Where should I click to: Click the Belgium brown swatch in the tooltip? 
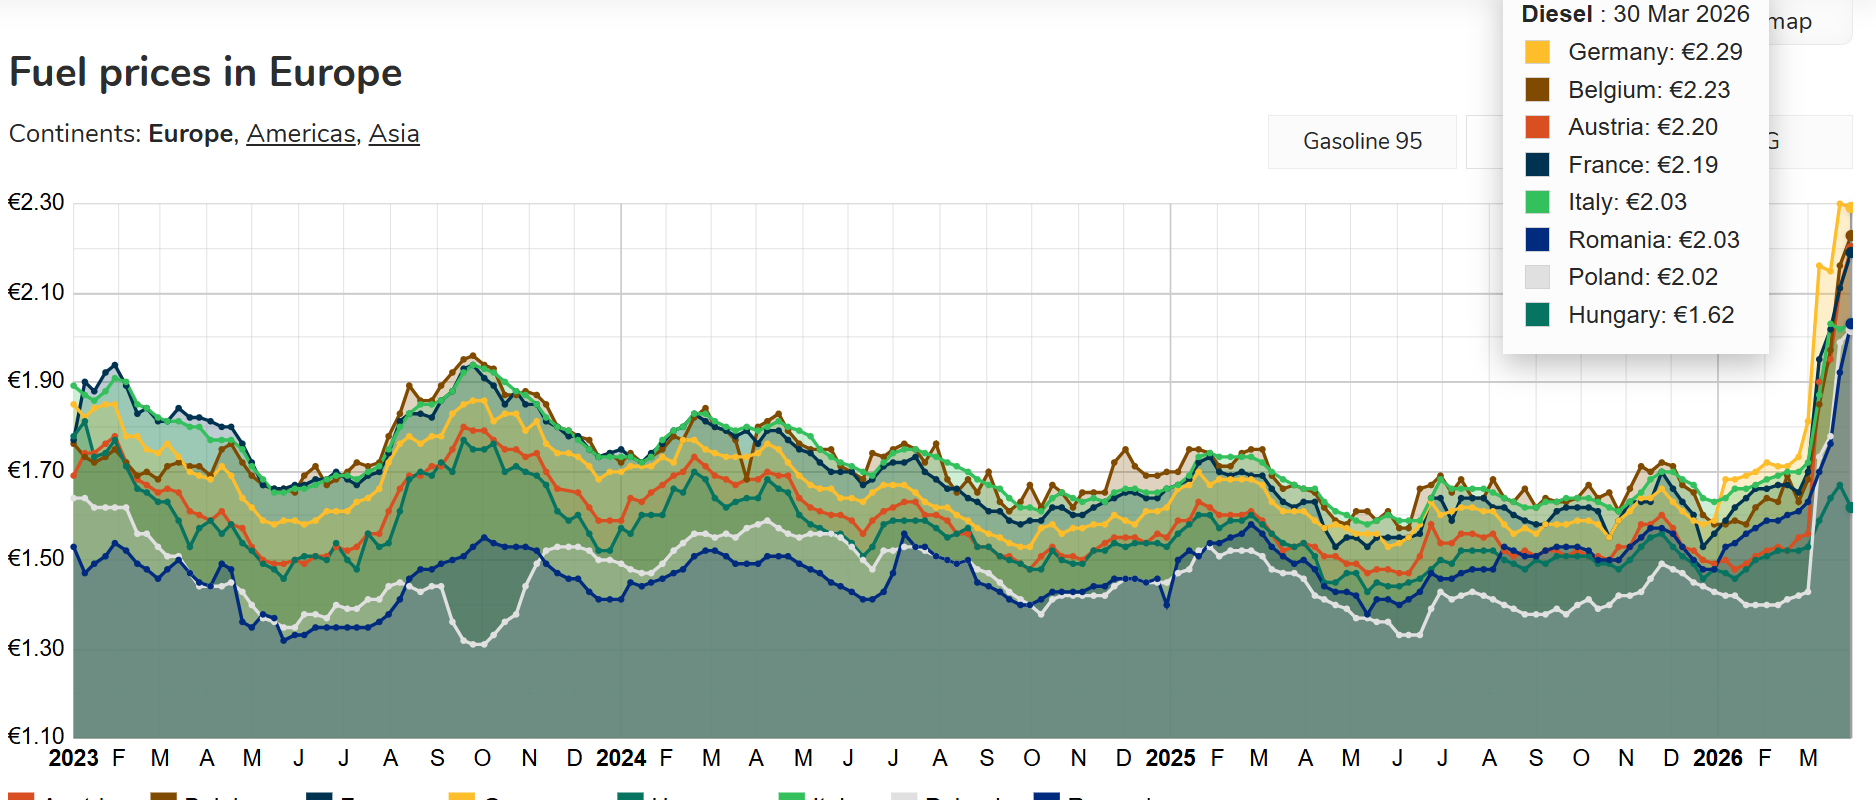click(x=1537, y=90)
